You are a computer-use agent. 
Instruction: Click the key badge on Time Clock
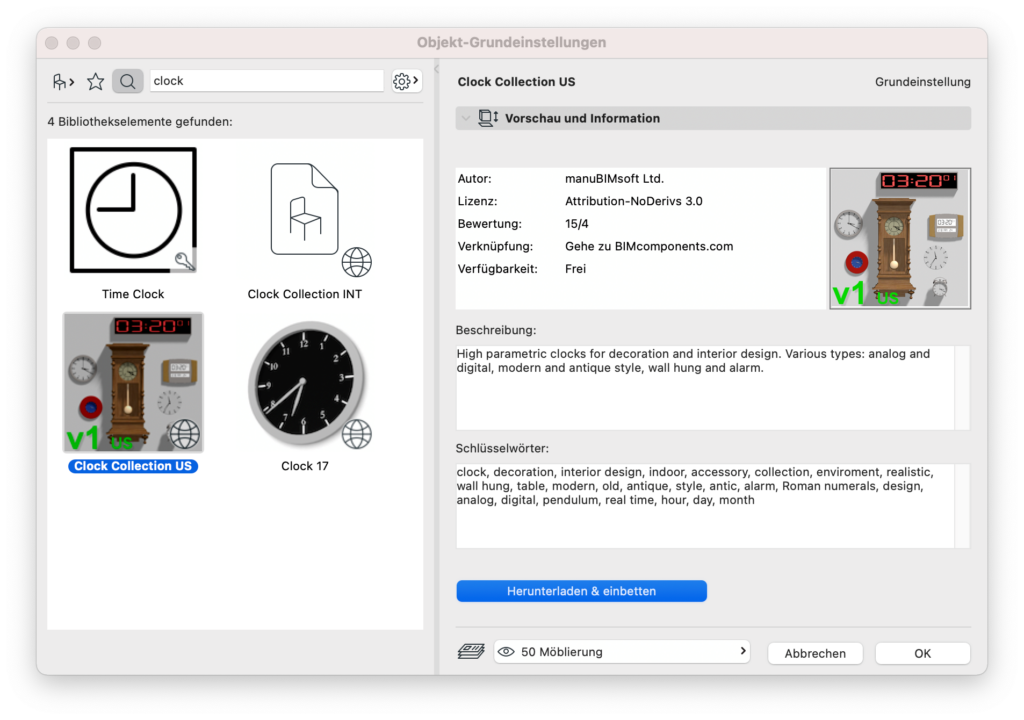pos(185,261)
